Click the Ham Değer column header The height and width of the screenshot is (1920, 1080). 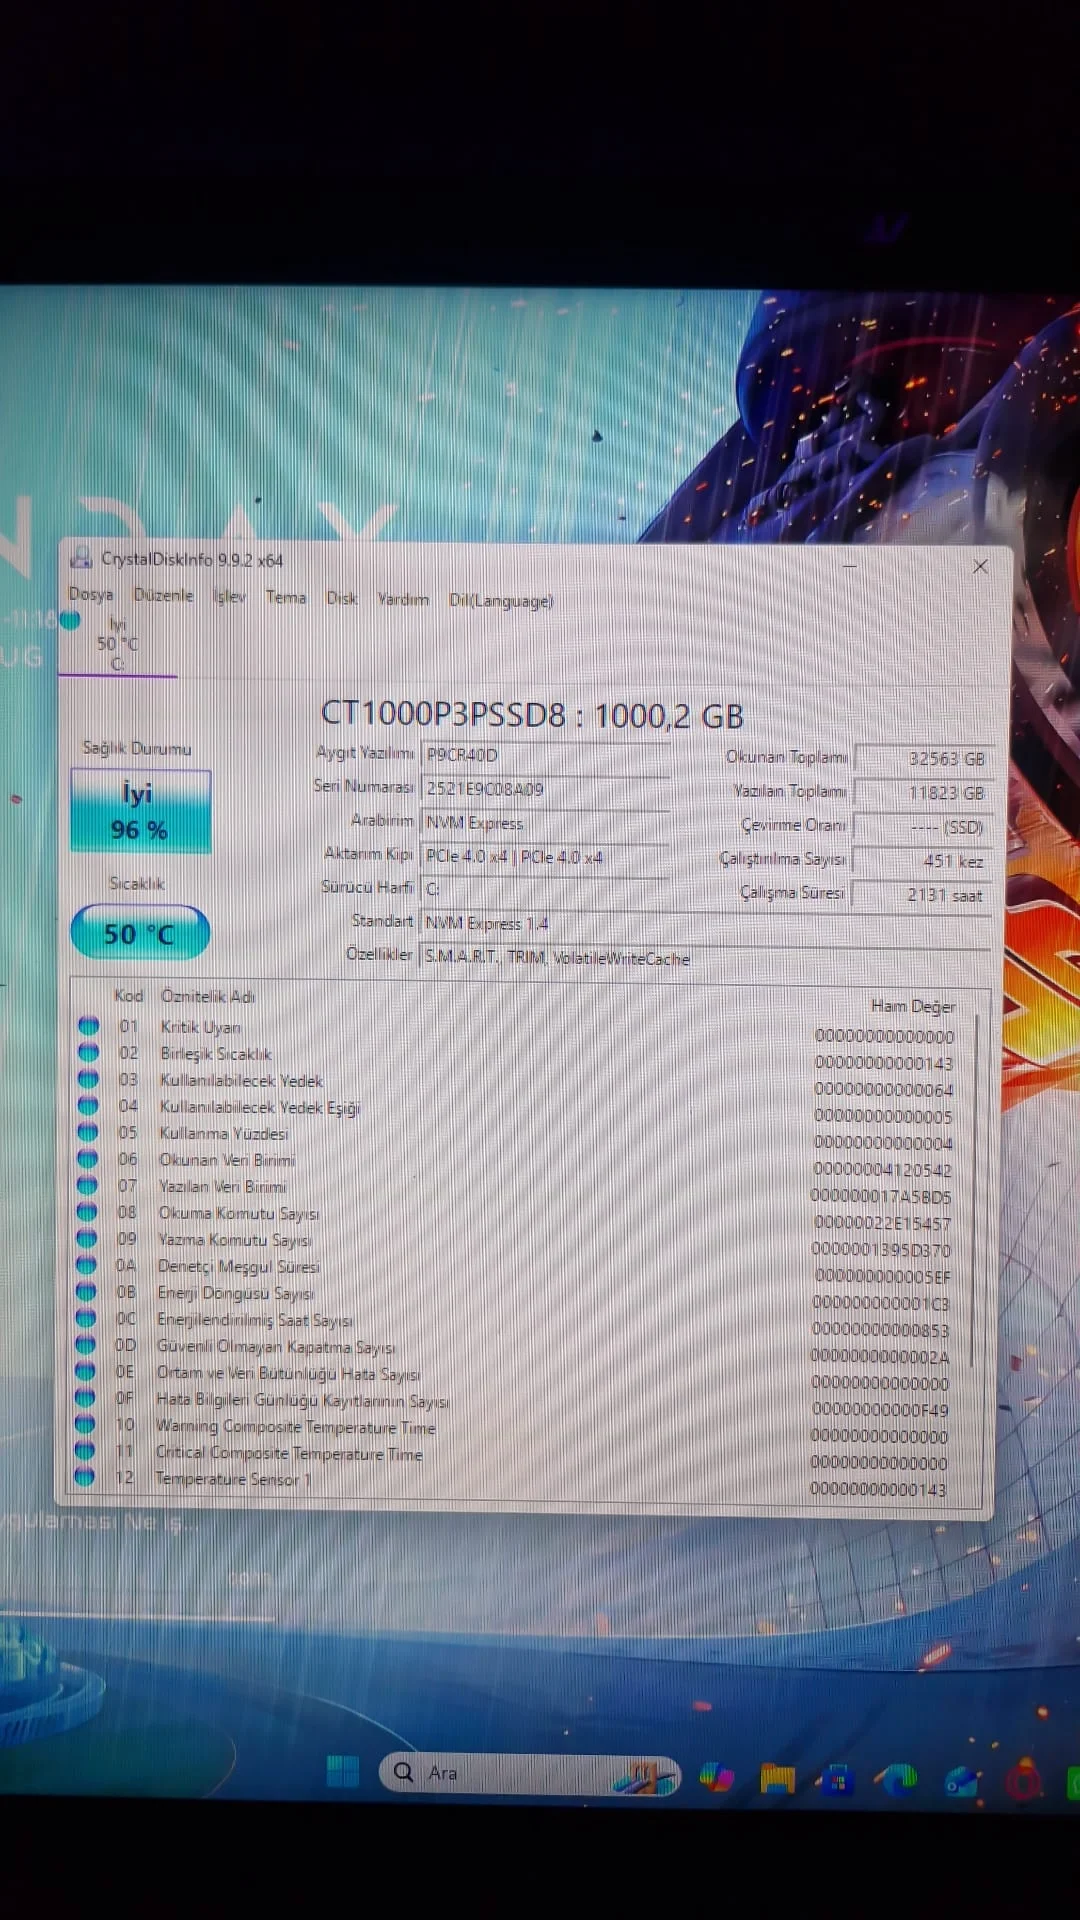(x=913, y=1006)
